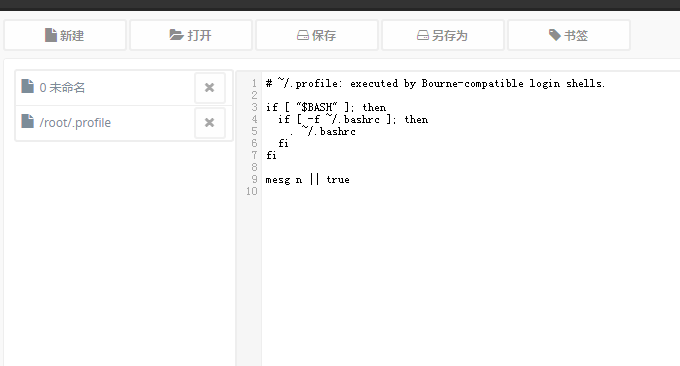Switch to the /root/.profile file tab
The image size is (680, 366).
click(105, 123)
